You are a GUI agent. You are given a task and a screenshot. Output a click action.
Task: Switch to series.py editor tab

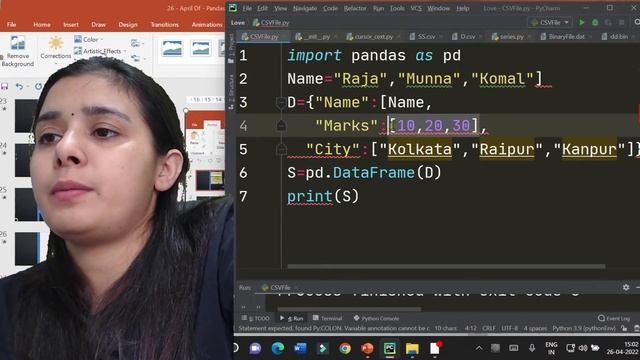[509, 37]
